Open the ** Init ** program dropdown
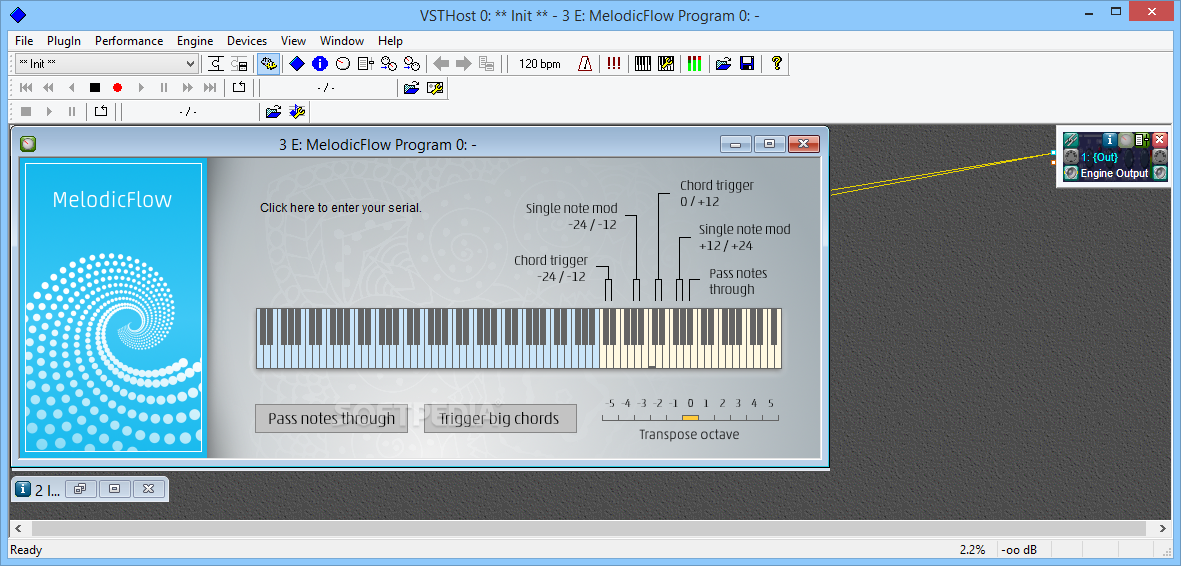Image resolution: width=1181 pixels, height=566 pixels. (106, 64)
